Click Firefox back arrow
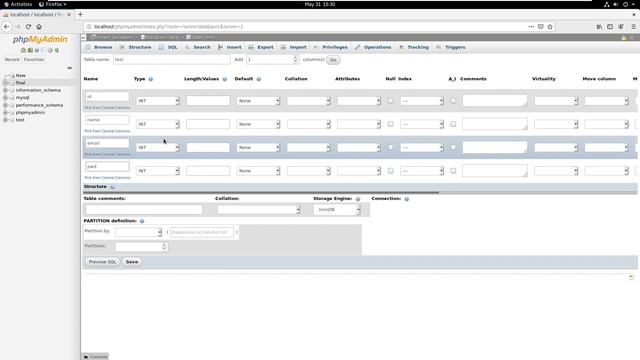 [x=7, y=27]
